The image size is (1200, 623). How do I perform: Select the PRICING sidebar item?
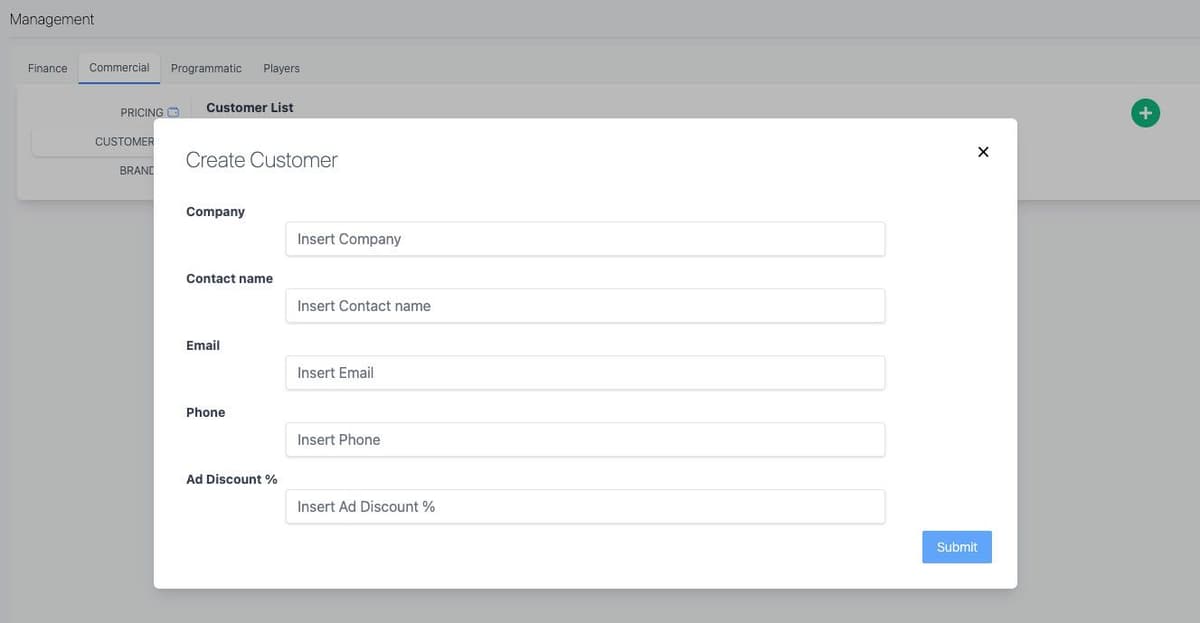(x=141, y=113)
